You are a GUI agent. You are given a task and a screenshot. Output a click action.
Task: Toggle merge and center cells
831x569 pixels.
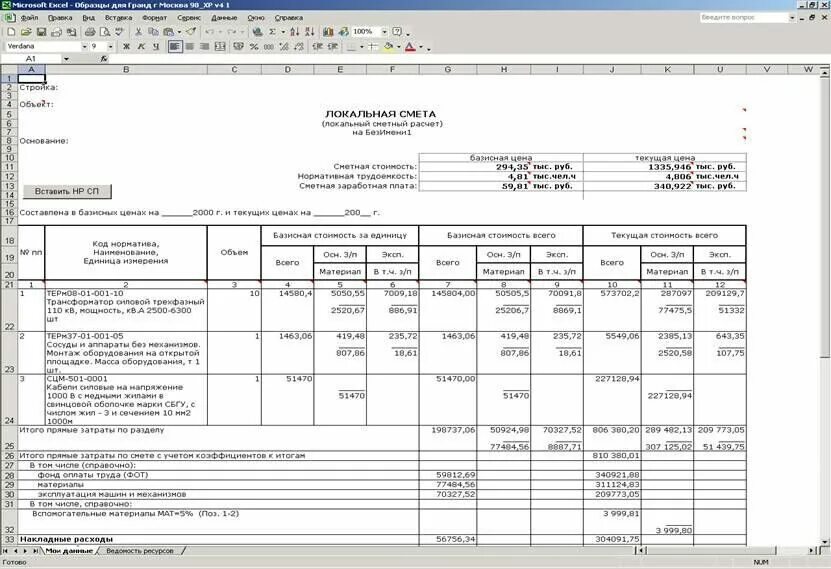(220, 47)
